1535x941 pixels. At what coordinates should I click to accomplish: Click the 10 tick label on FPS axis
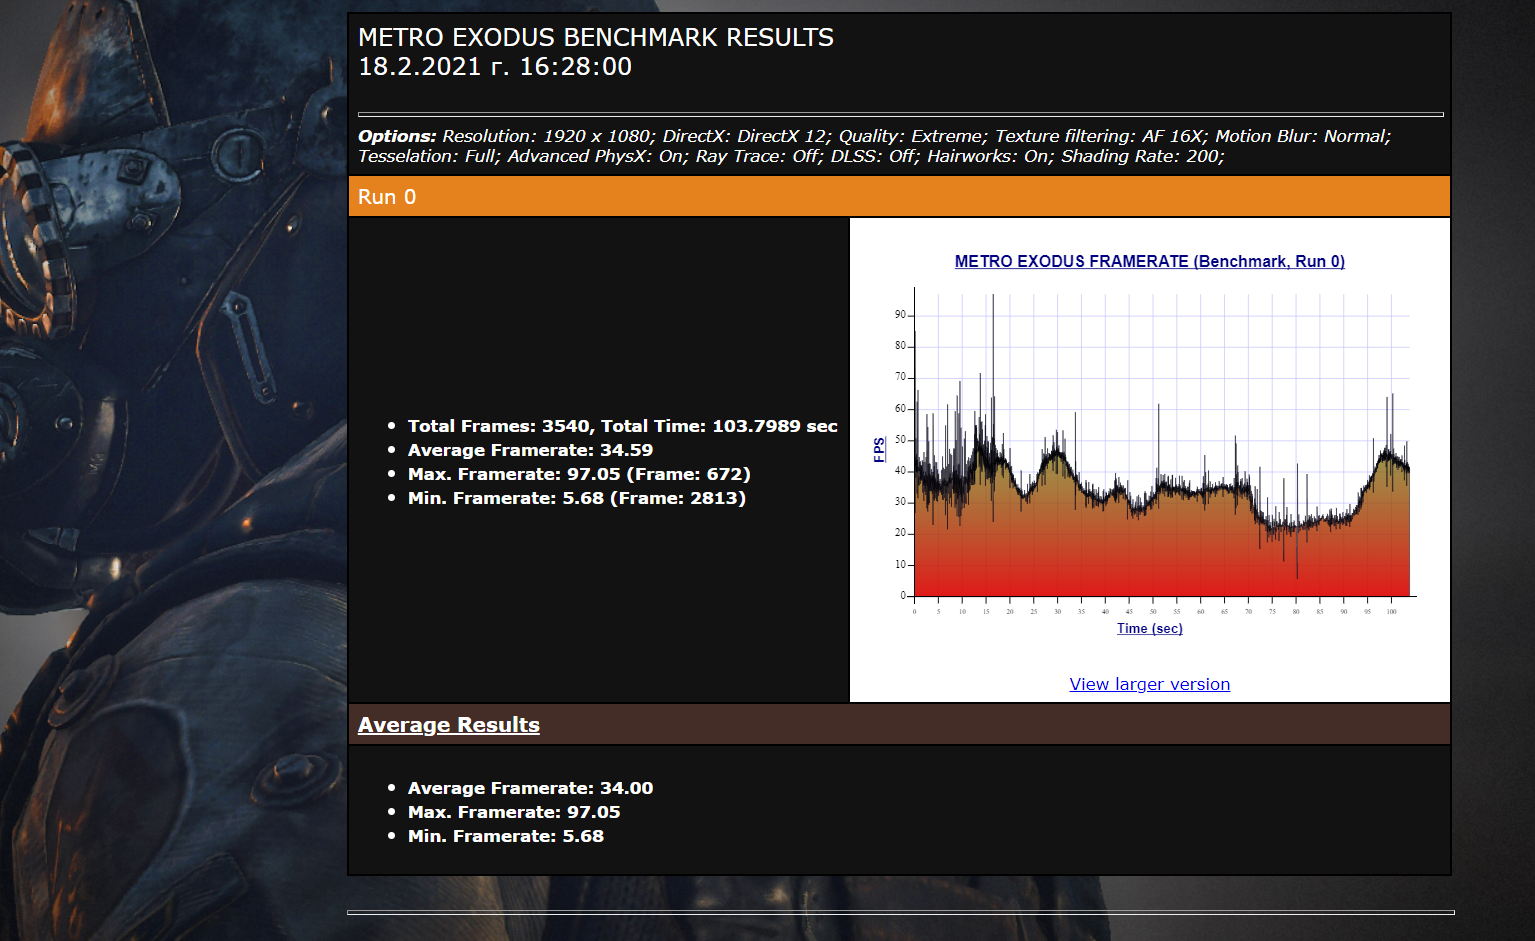coord(900,565)
